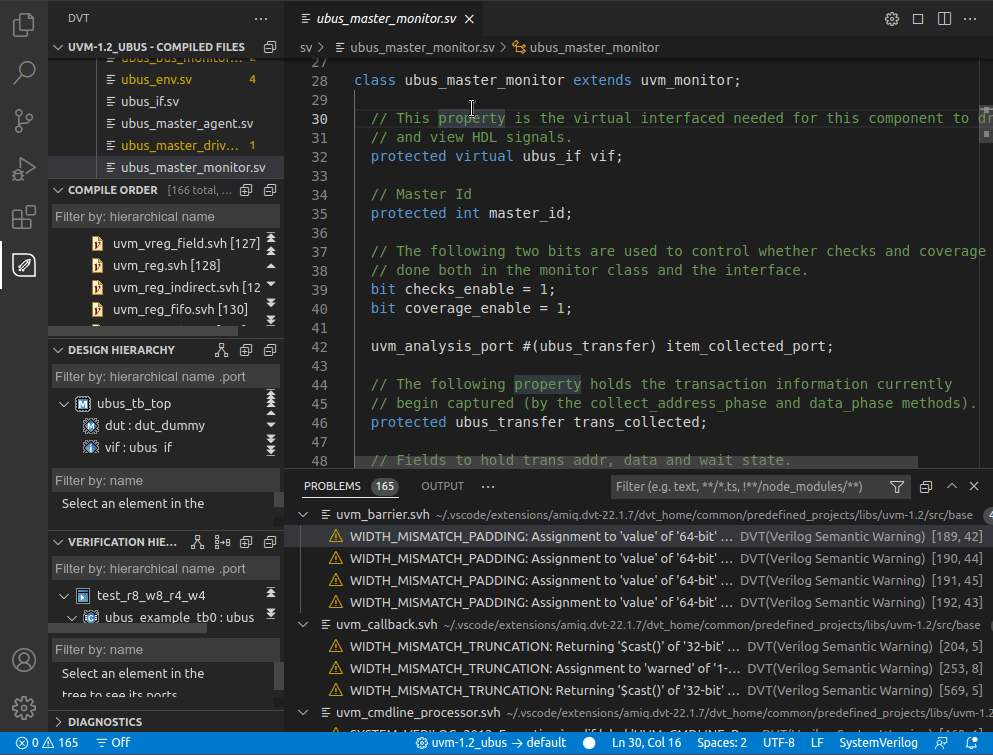Open the Source Control view

(x=24, y=121)
